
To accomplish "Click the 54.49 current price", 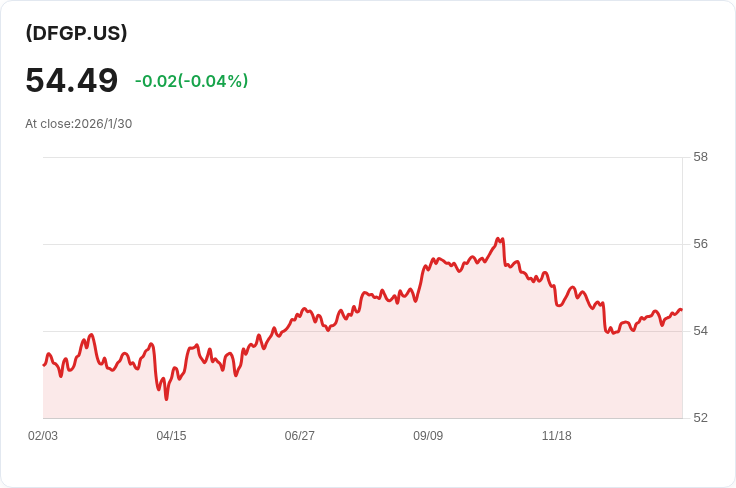I will click(72, 80).
